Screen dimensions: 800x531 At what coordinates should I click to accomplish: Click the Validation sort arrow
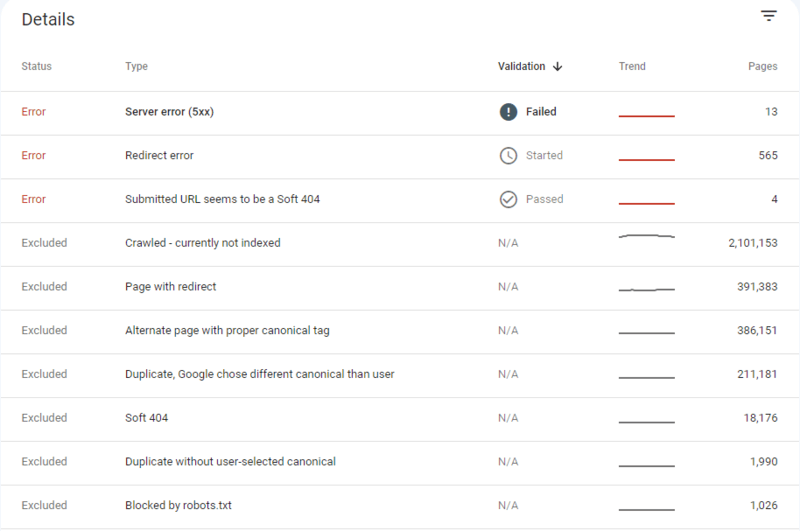click(557, 67)
